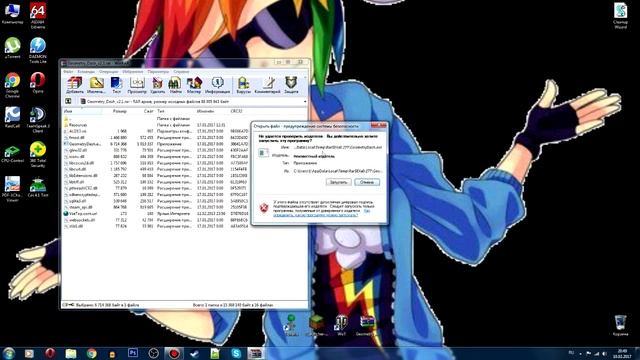Open the Файл menu in WinRAR
This screenshot has width=640, height=360.
pos(68,72)
